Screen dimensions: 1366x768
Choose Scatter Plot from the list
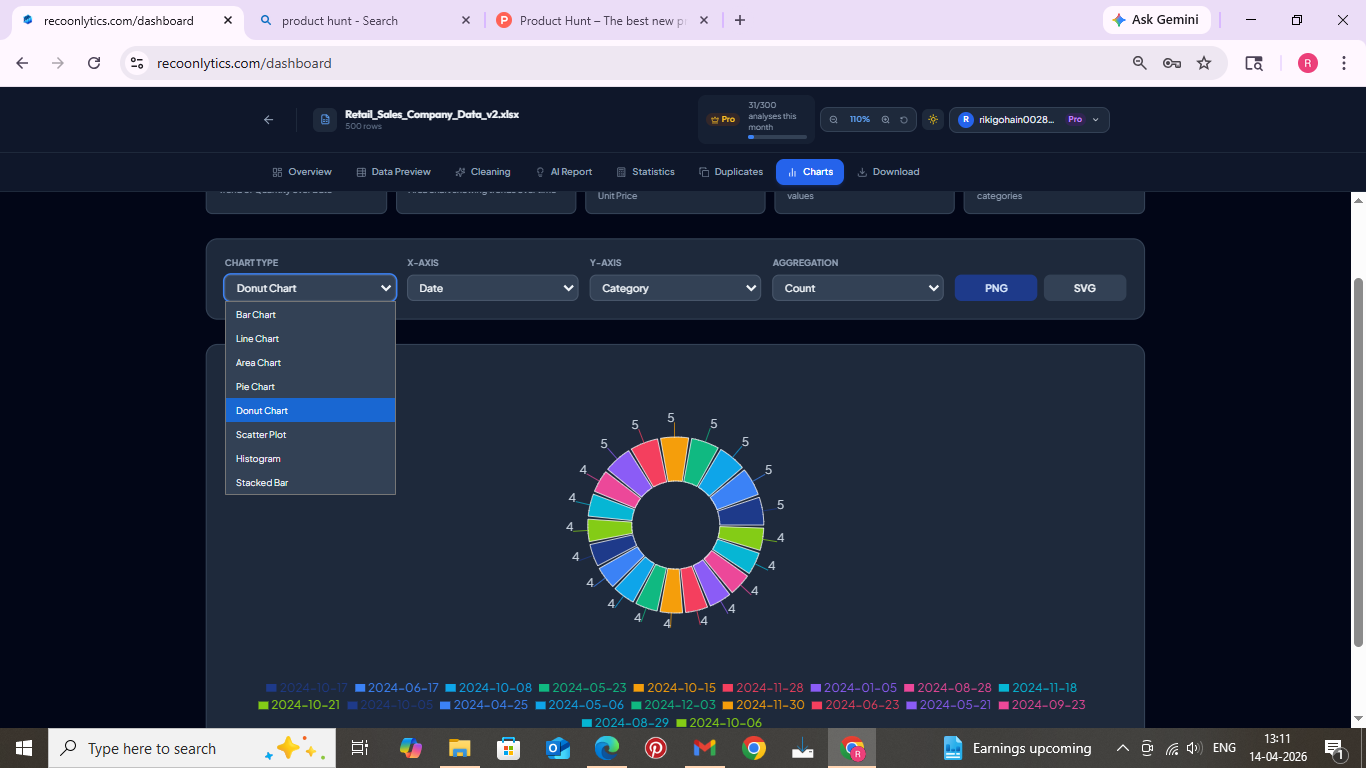[310, 435]
